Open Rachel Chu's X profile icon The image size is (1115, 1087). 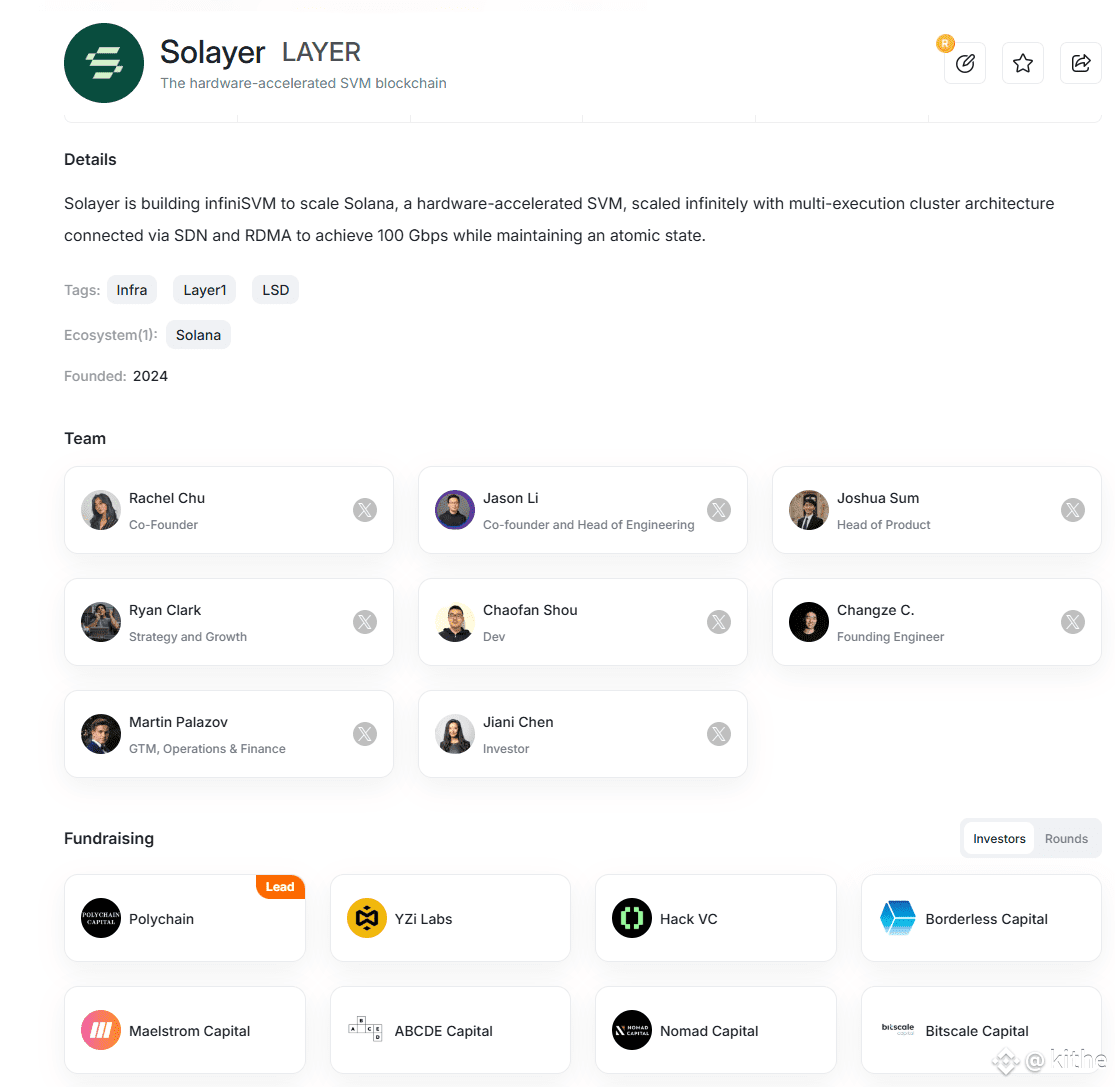coord(365,510)
